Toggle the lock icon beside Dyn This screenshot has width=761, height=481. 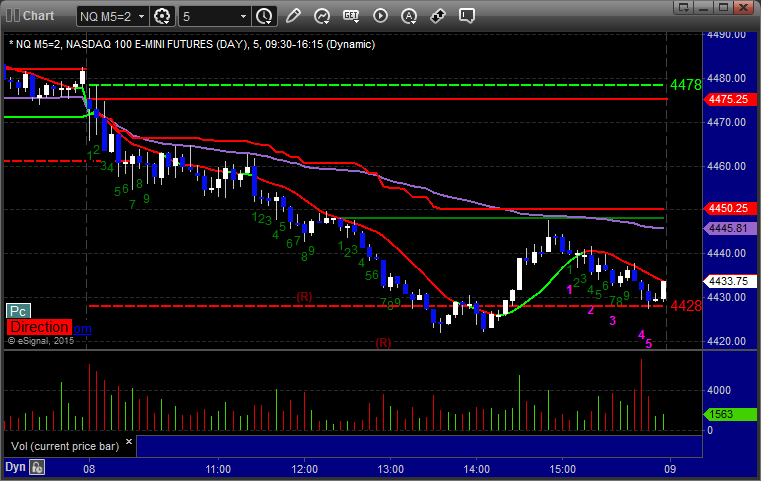point(37,467)
